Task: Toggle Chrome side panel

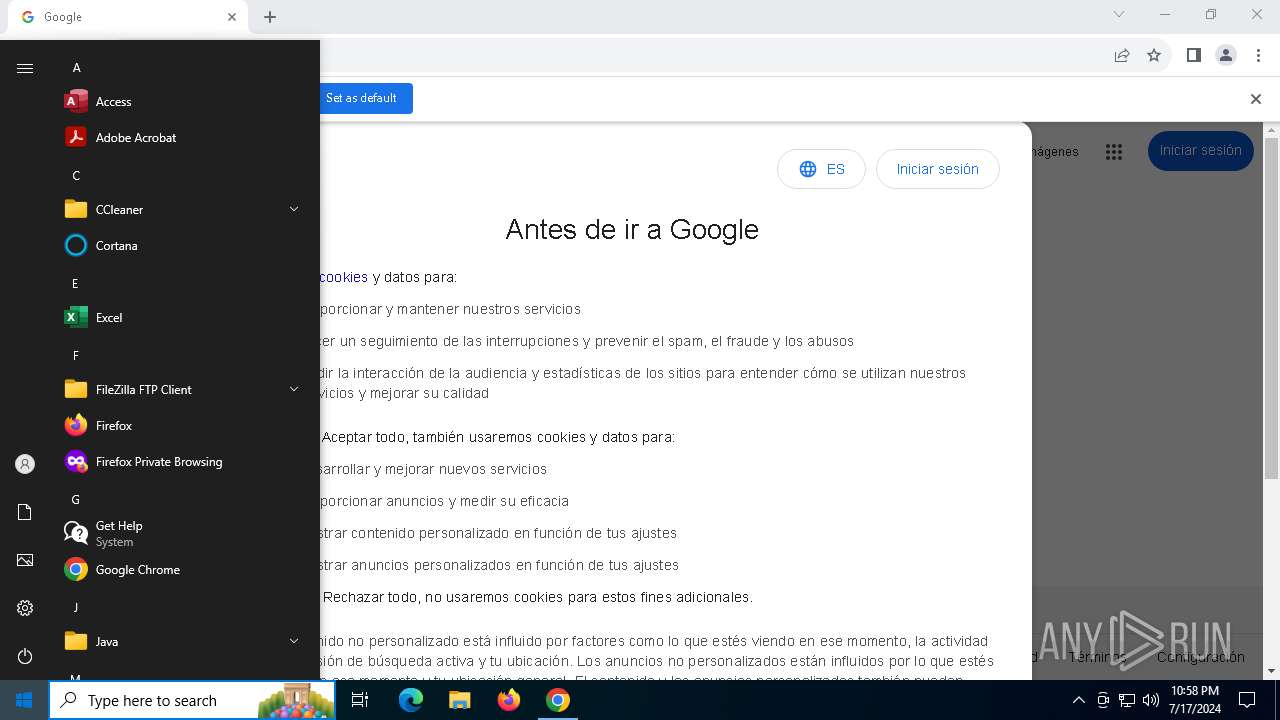Action: (1194, 56)
